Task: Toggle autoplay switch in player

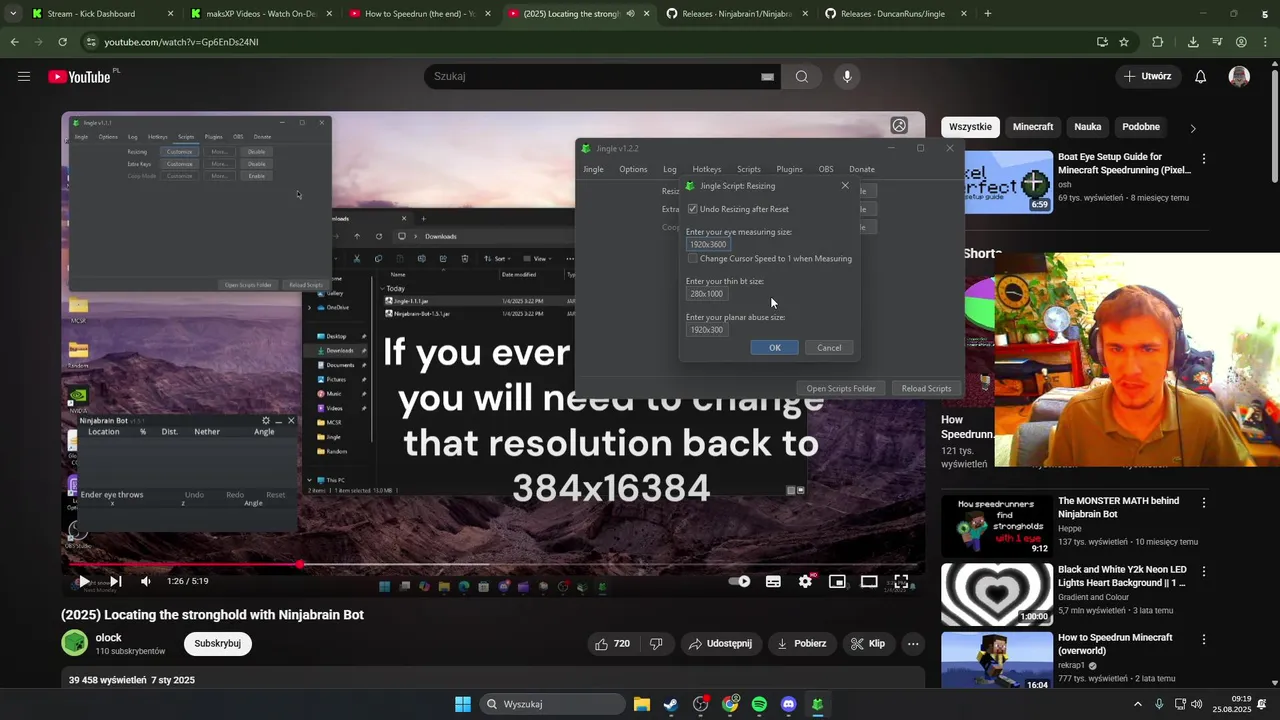Action: (x=739, y=581)
